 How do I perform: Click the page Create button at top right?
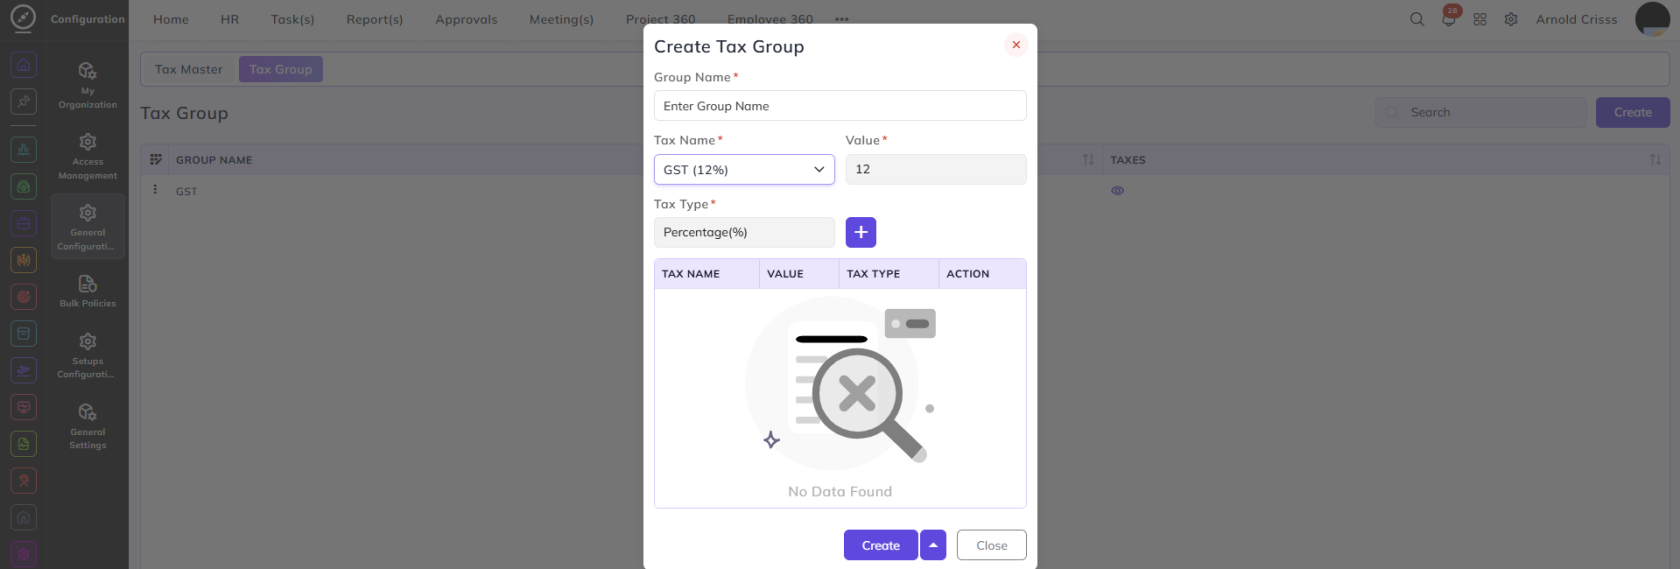pos(1633,112)
